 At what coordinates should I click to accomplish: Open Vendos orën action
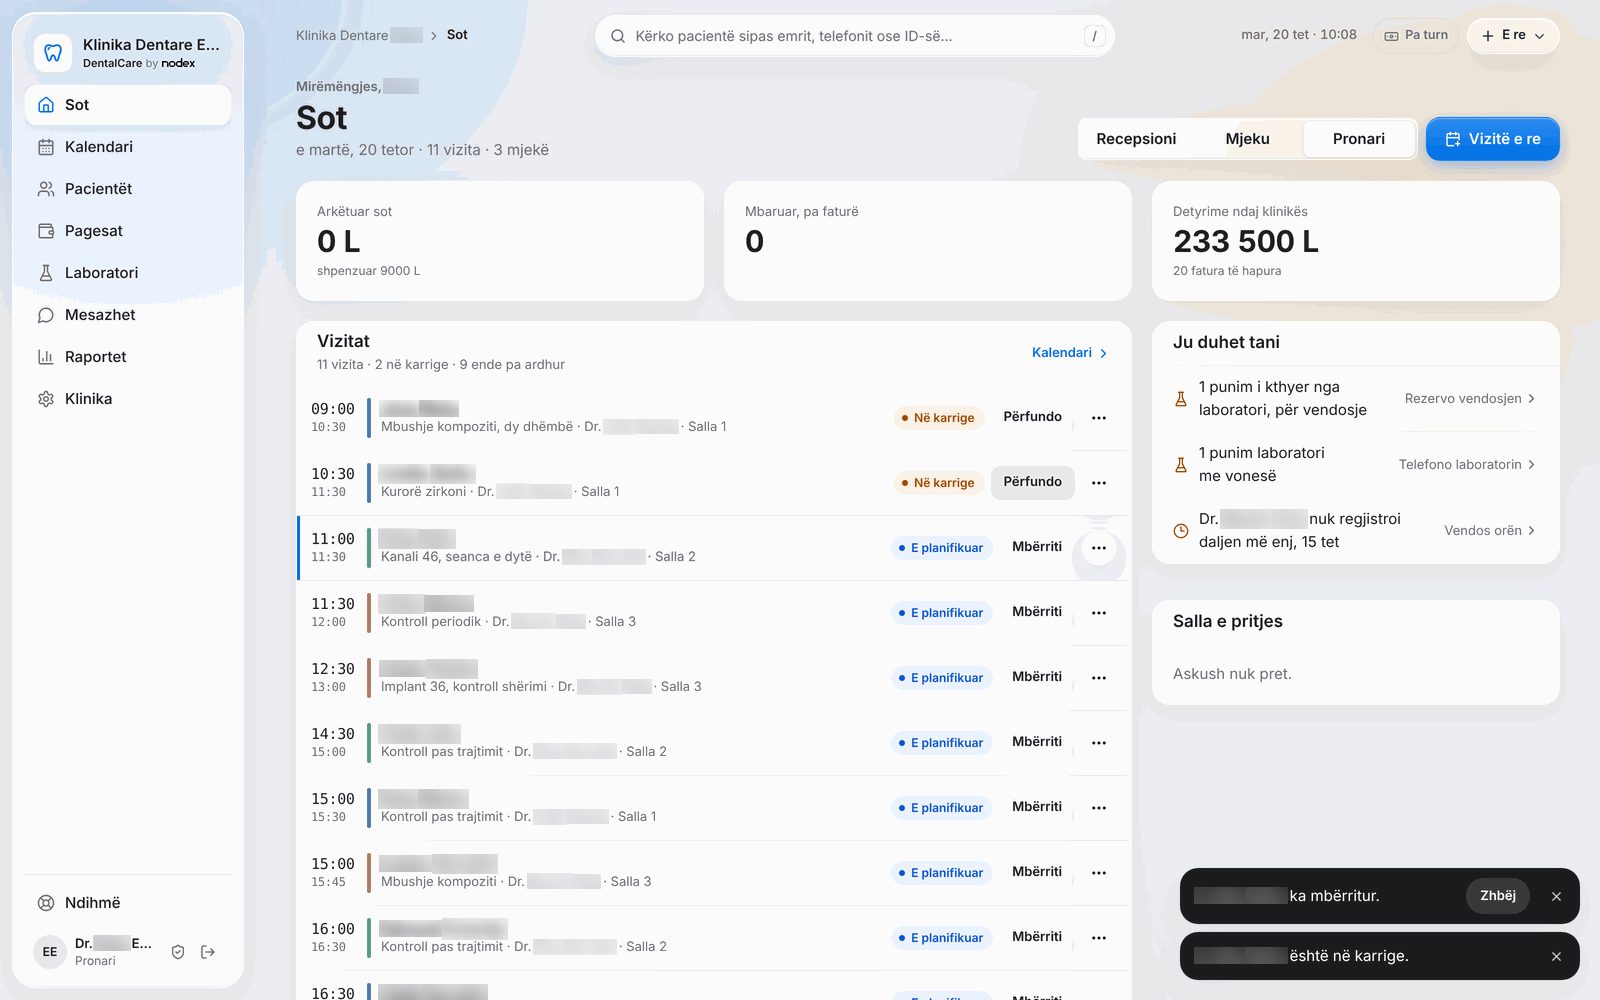[1490, 530]
